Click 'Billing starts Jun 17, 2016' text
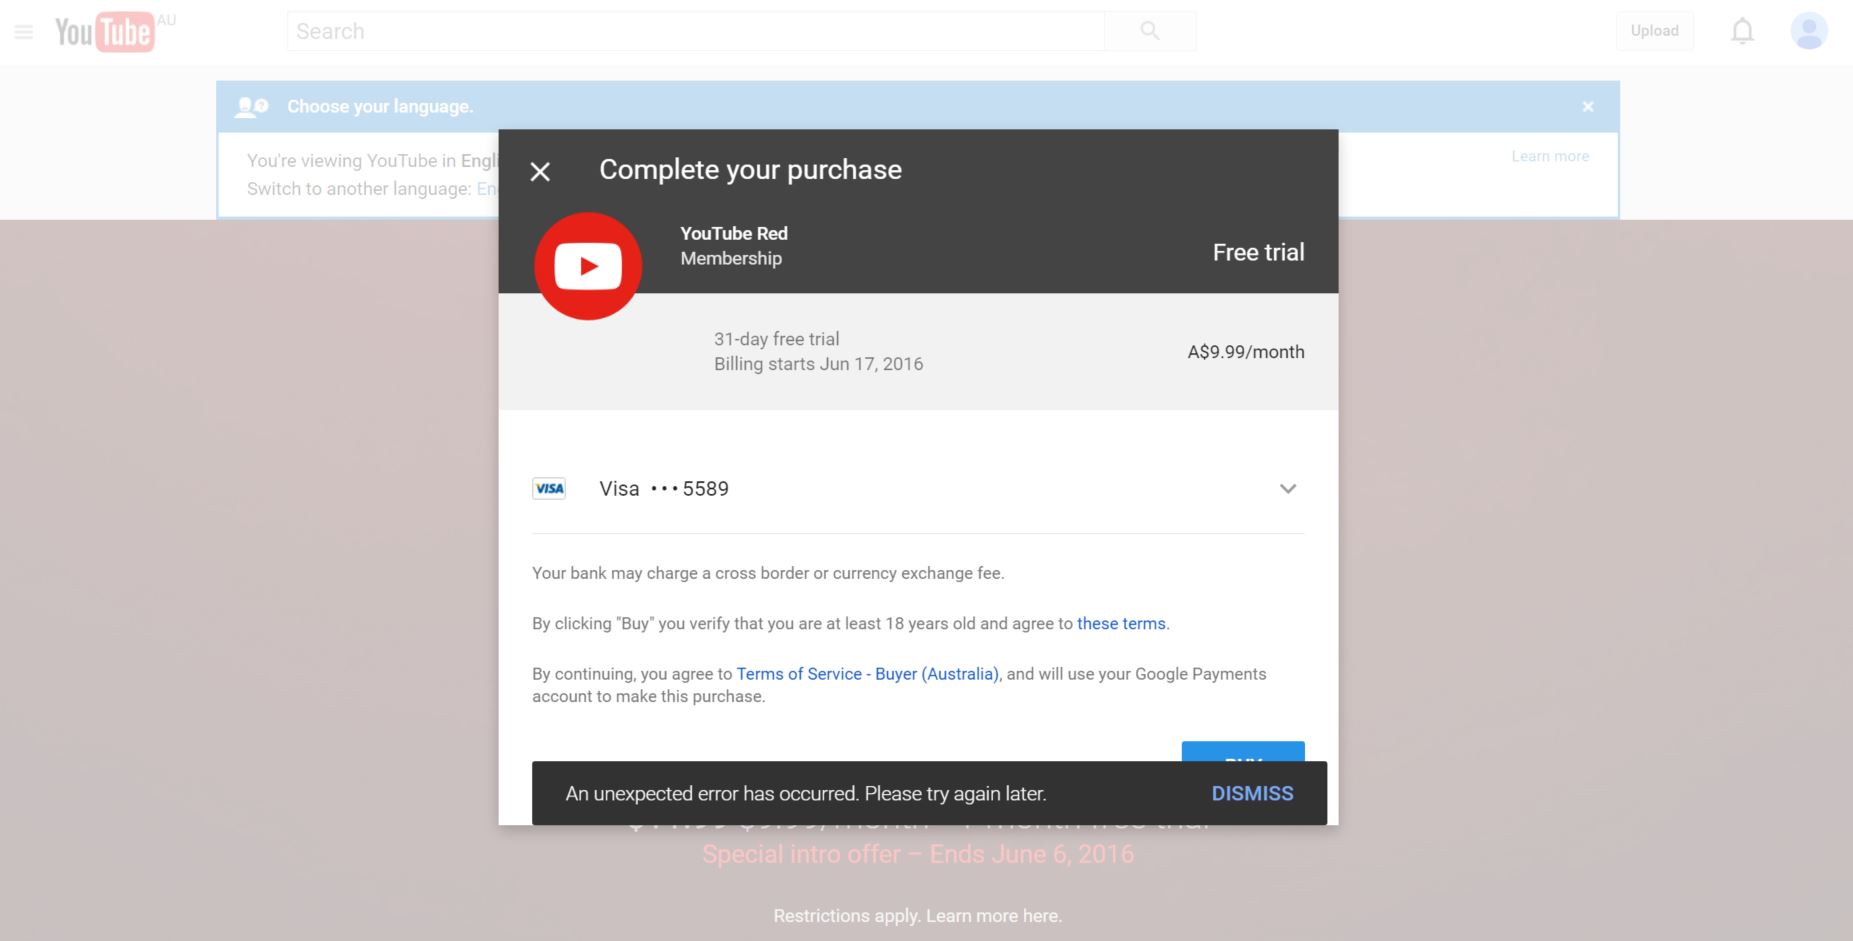This screenshot has height=941, width=1853. pyautogui.click(x=818, y=364)
